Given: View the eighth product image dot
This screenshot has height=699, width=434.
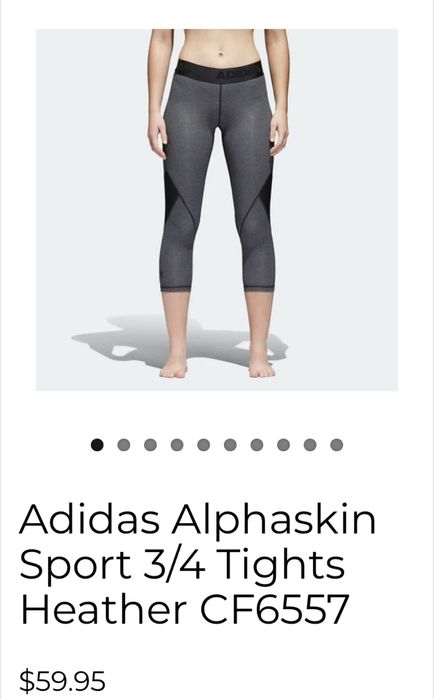Looking at the screenshot, I should (283, 445).
